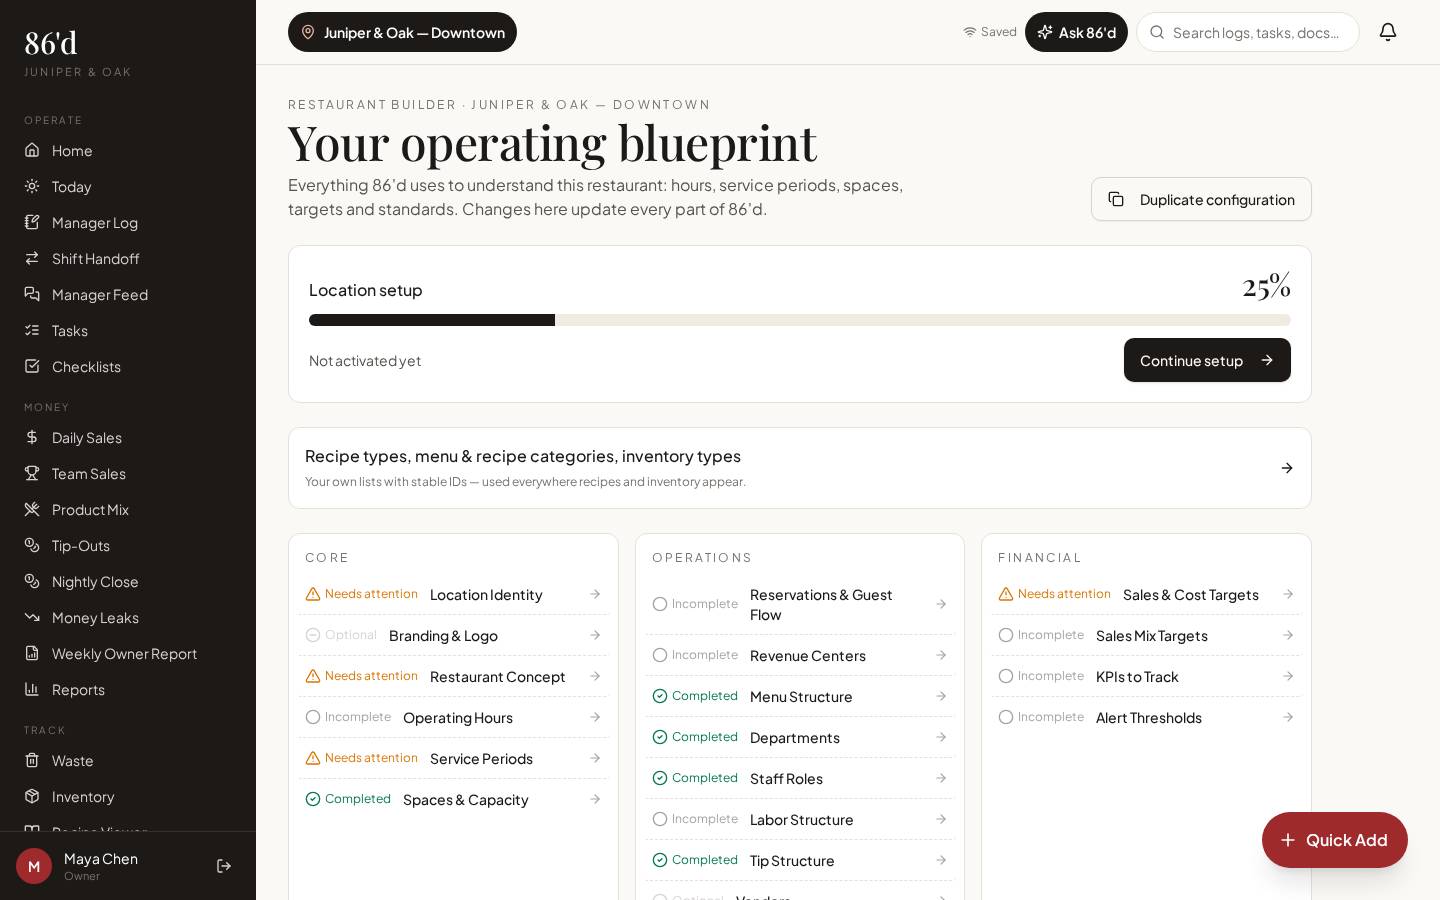1440x900 pixels.
Task: Click the Tip-Outs coins icon
Action: point(32,545)
